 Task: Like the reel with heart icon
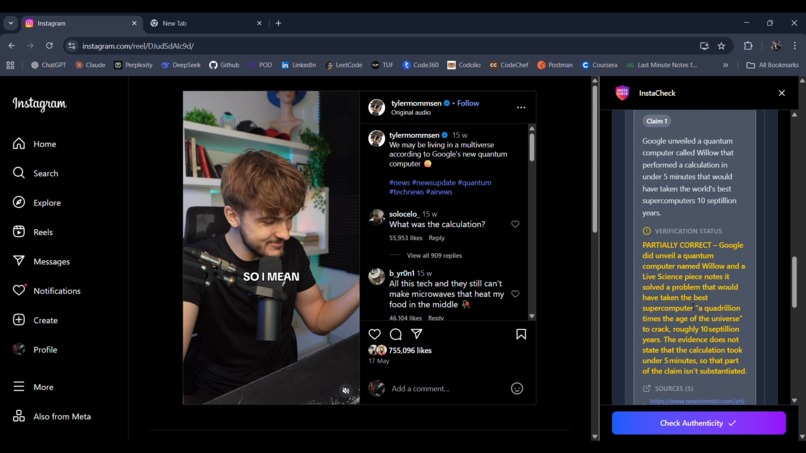pyautogui.click(x=375, y=334)
